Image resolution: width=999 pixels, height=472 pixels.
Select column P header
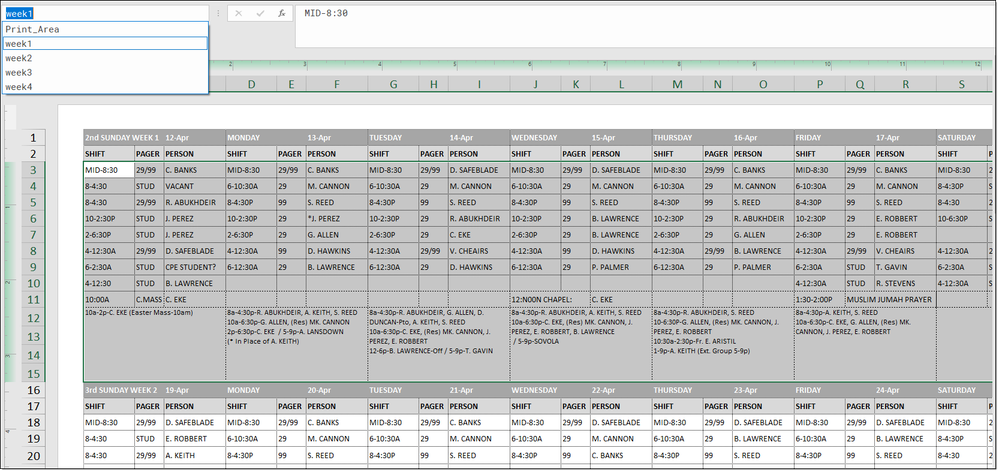point(820,84)
